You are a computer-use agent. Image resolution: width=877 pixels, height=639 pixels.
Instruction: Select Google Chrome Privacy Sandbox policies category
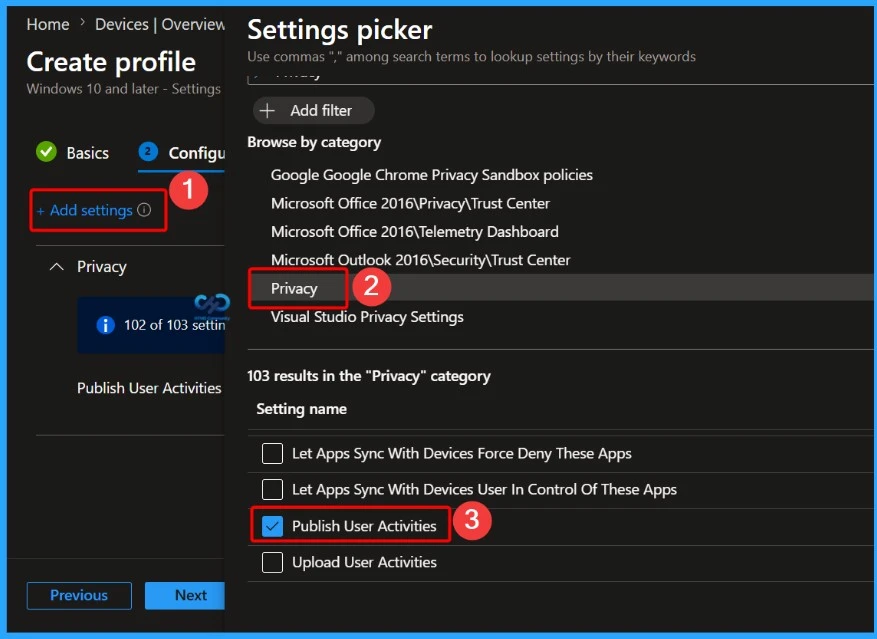pos(431,175)
